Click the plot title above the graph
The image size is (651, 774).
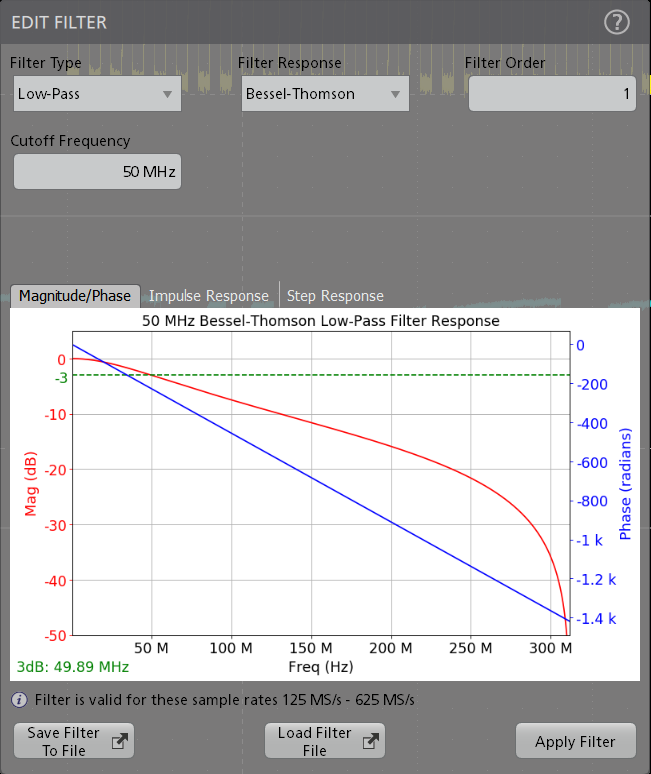[x=320, y=321]
